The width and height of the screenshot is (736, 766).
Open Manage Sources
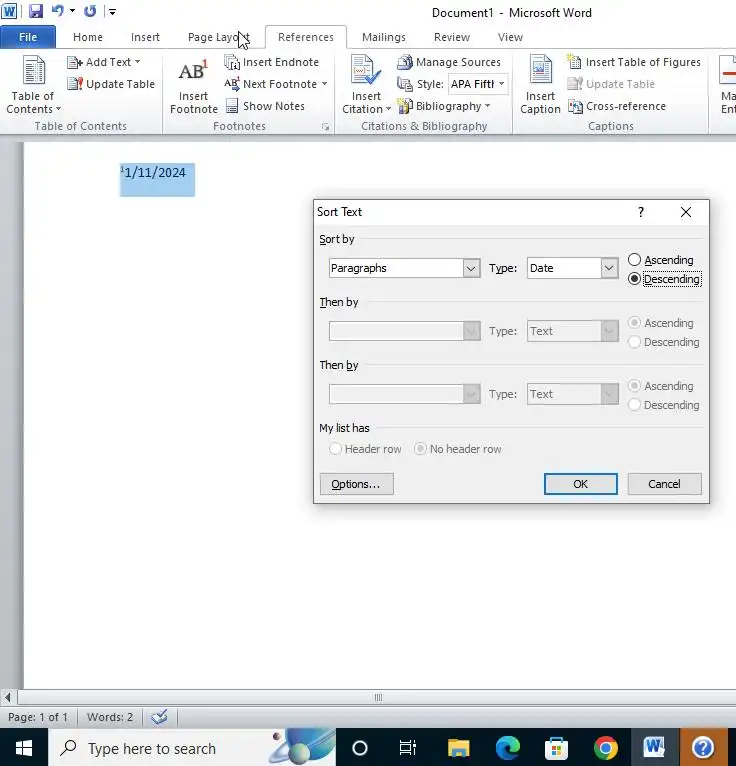(449, 62)
